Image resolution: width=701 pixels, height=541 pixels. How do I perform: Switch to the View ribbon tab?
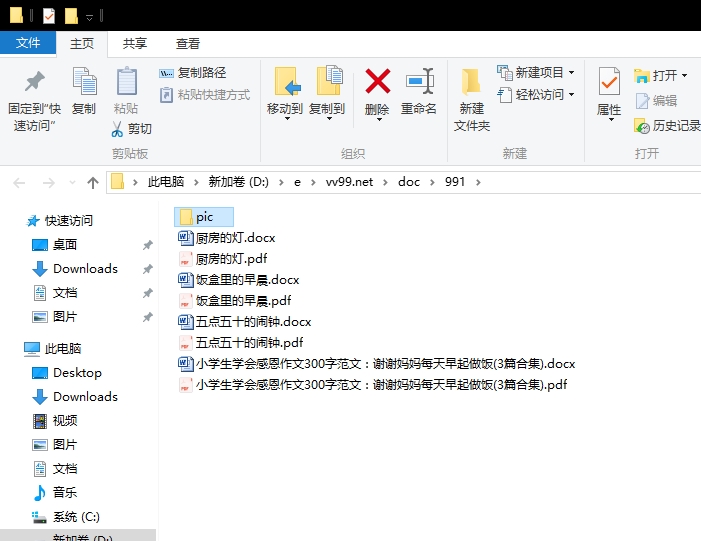click(x=188, y=43)
